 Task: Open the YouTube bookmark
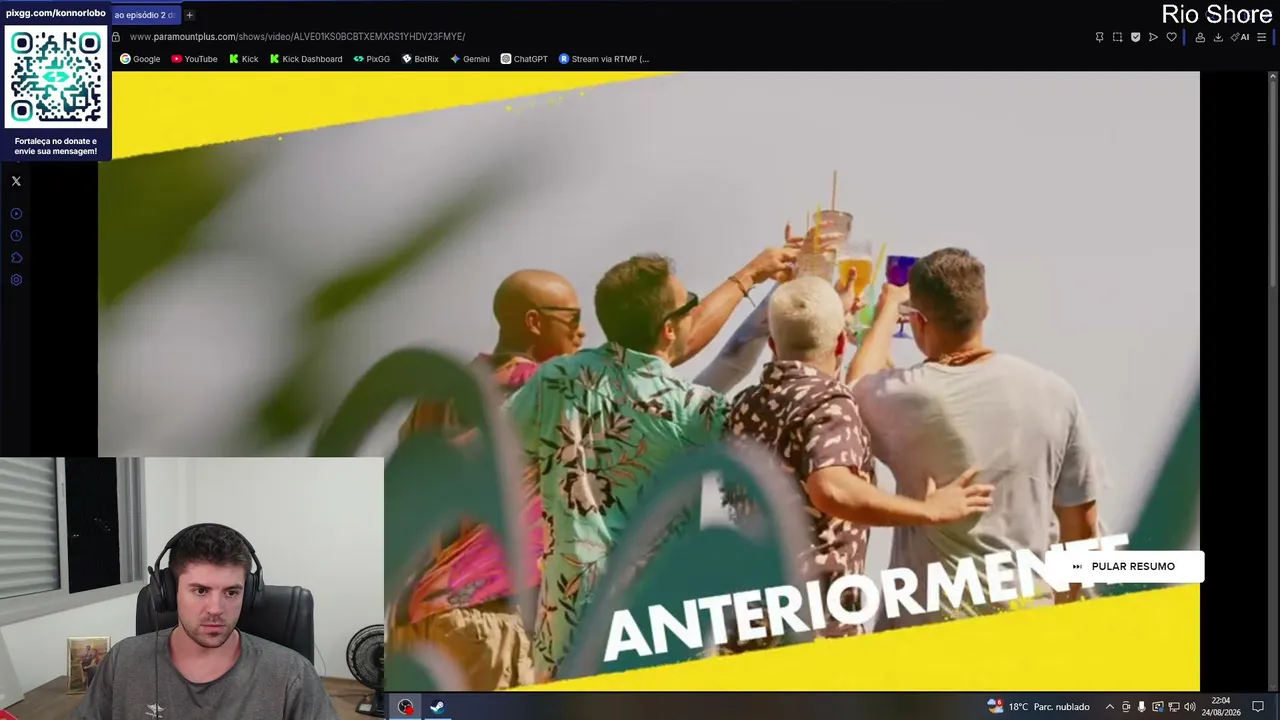pos(194,59)
